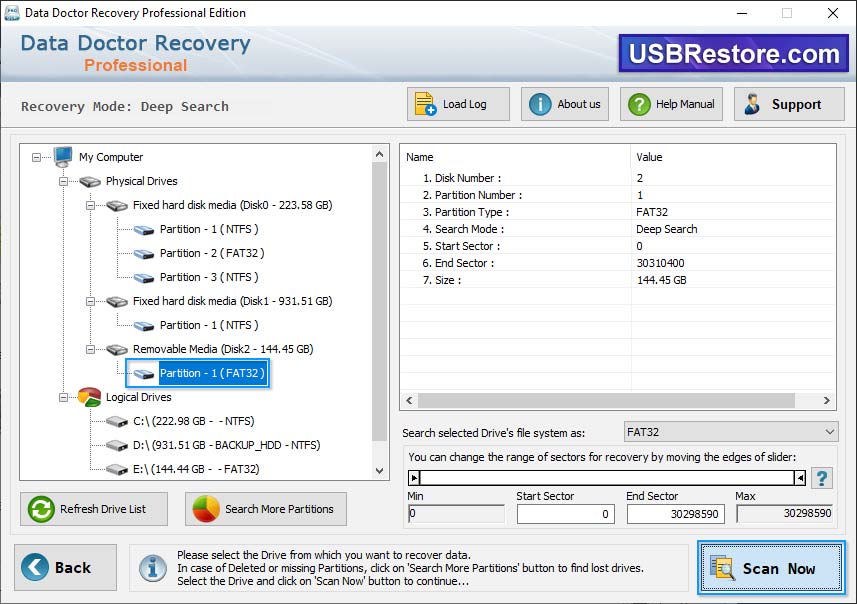The height and width of the screenshot is (604, 857).
Task: Click the Disk0 hard disk icon
Action: pyautogui.click(x=116, y=206)
